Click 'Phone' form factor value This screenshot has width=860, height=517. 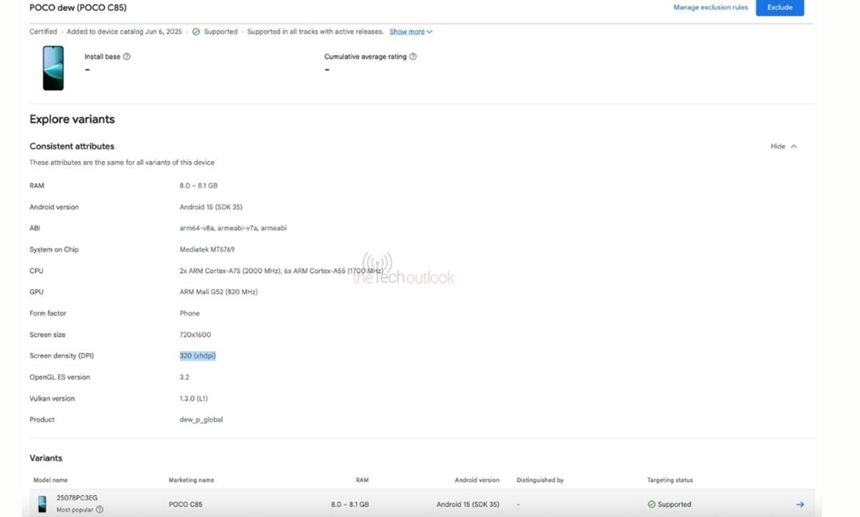coord(189,314)
